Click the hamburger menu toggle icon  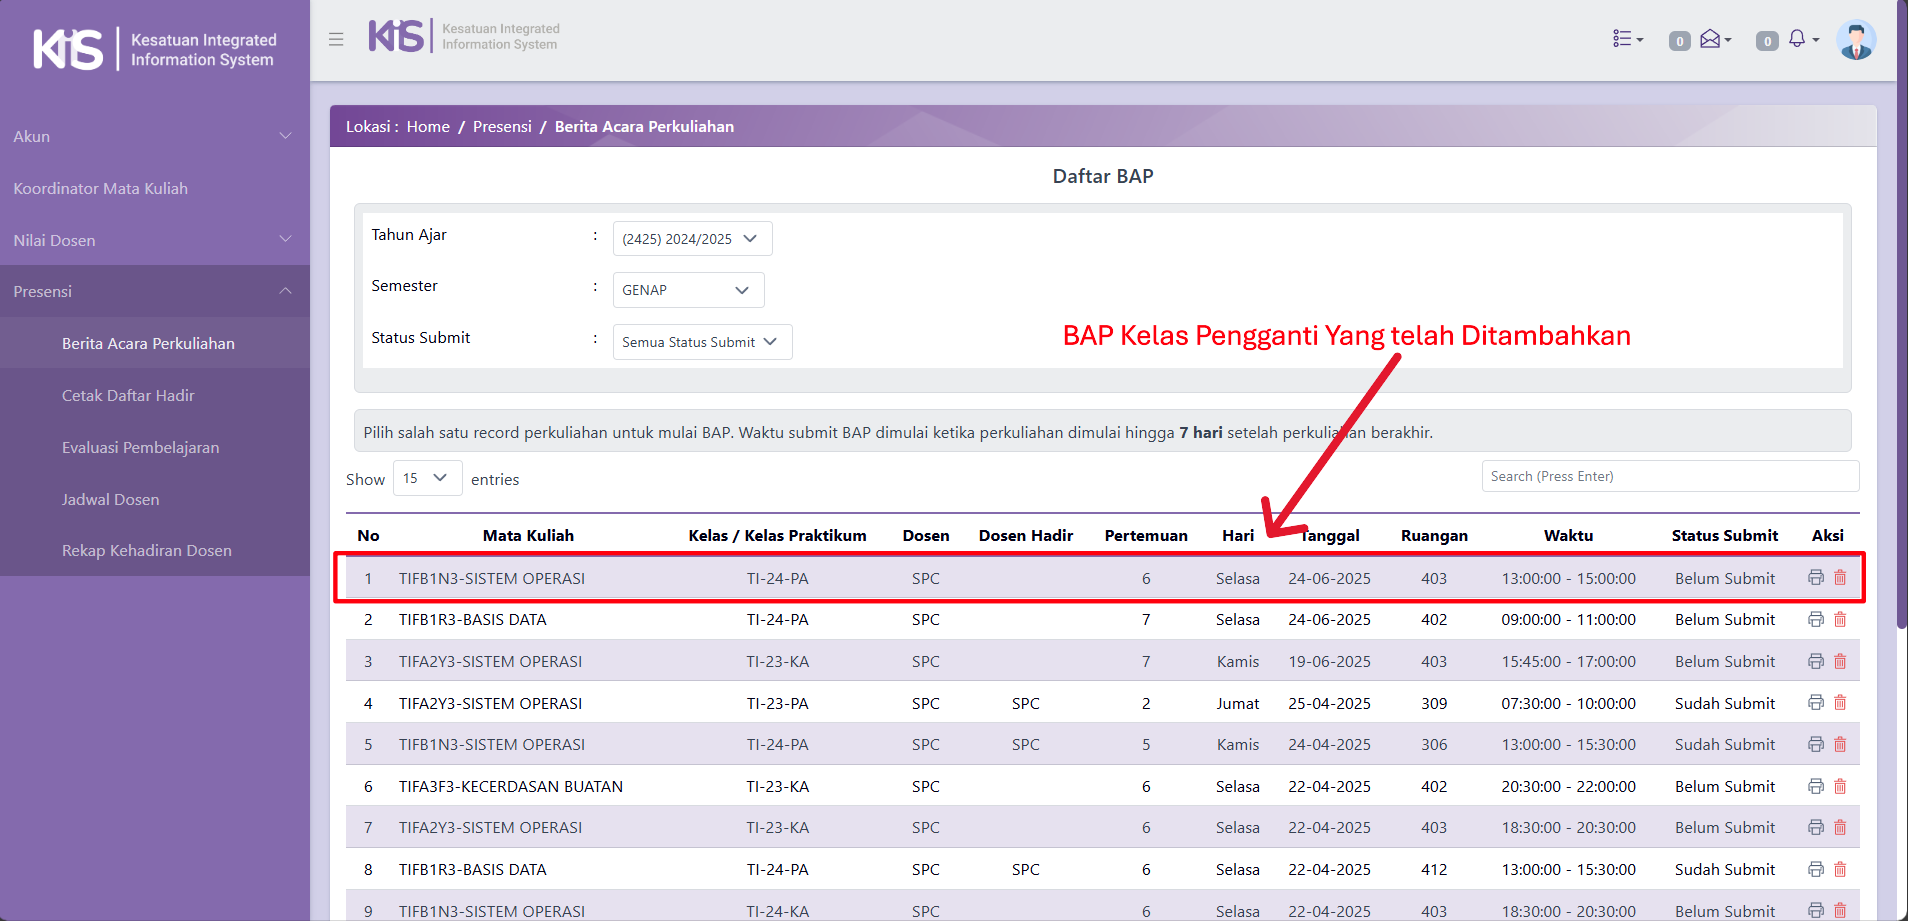point(336,39)
